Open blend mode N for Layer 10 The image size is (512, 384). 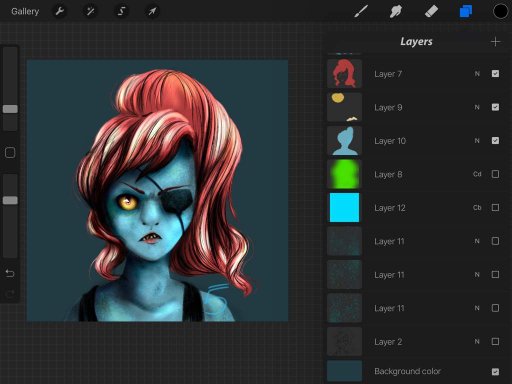point(477,141)
